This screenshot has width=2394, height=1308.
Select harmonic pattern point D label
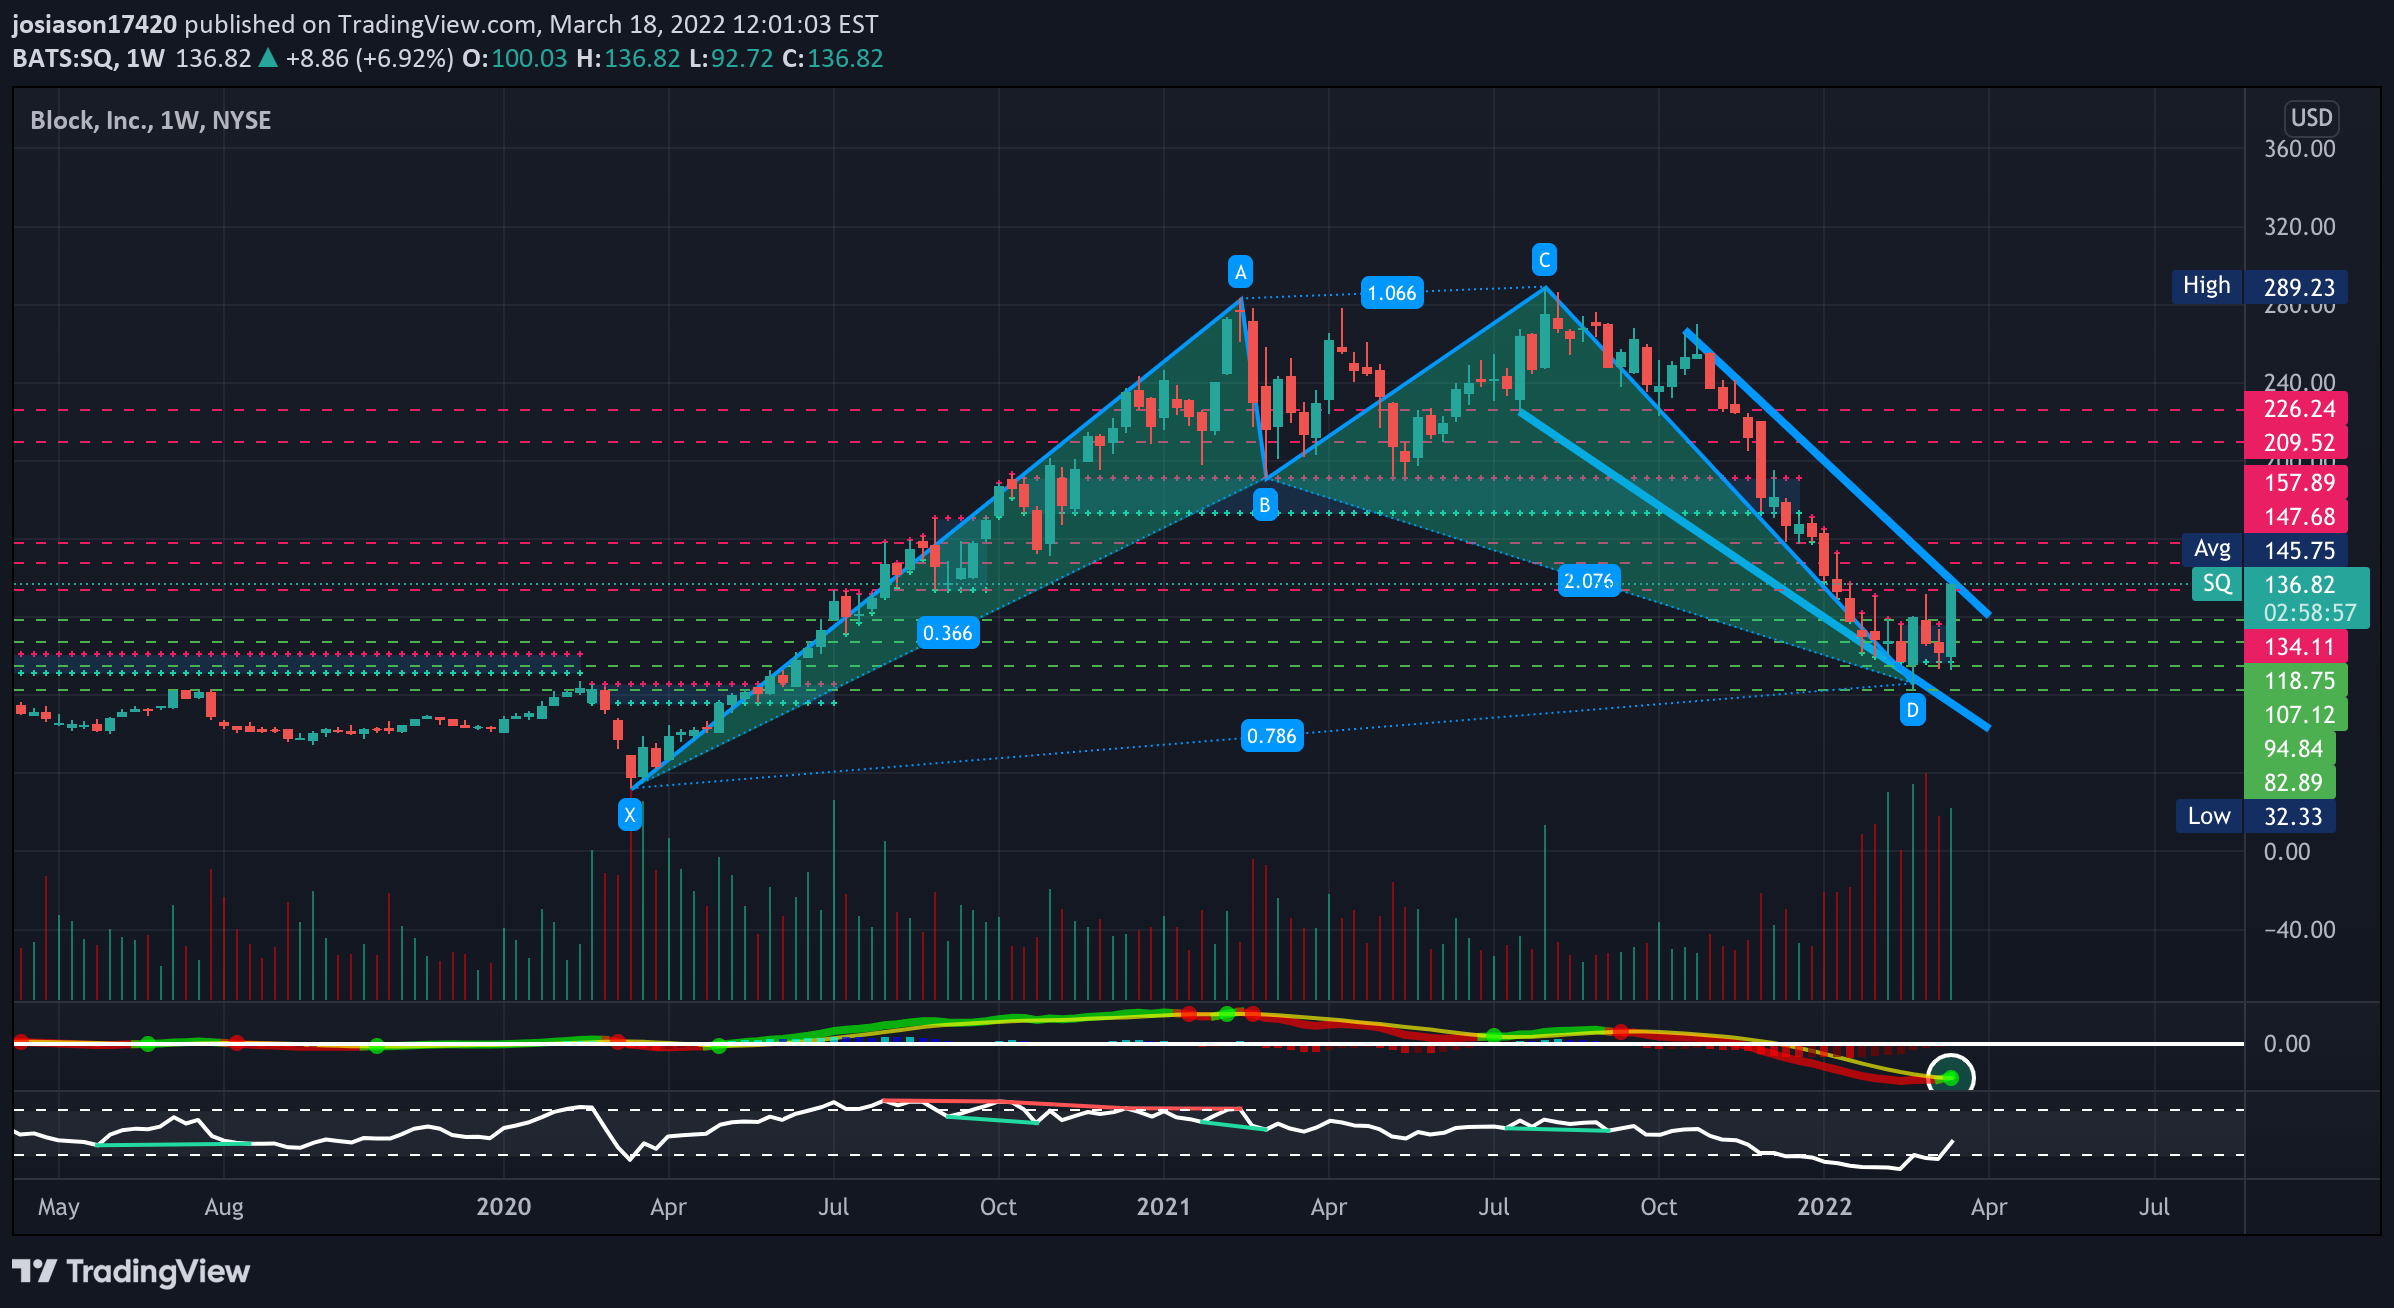[1912, 711]
